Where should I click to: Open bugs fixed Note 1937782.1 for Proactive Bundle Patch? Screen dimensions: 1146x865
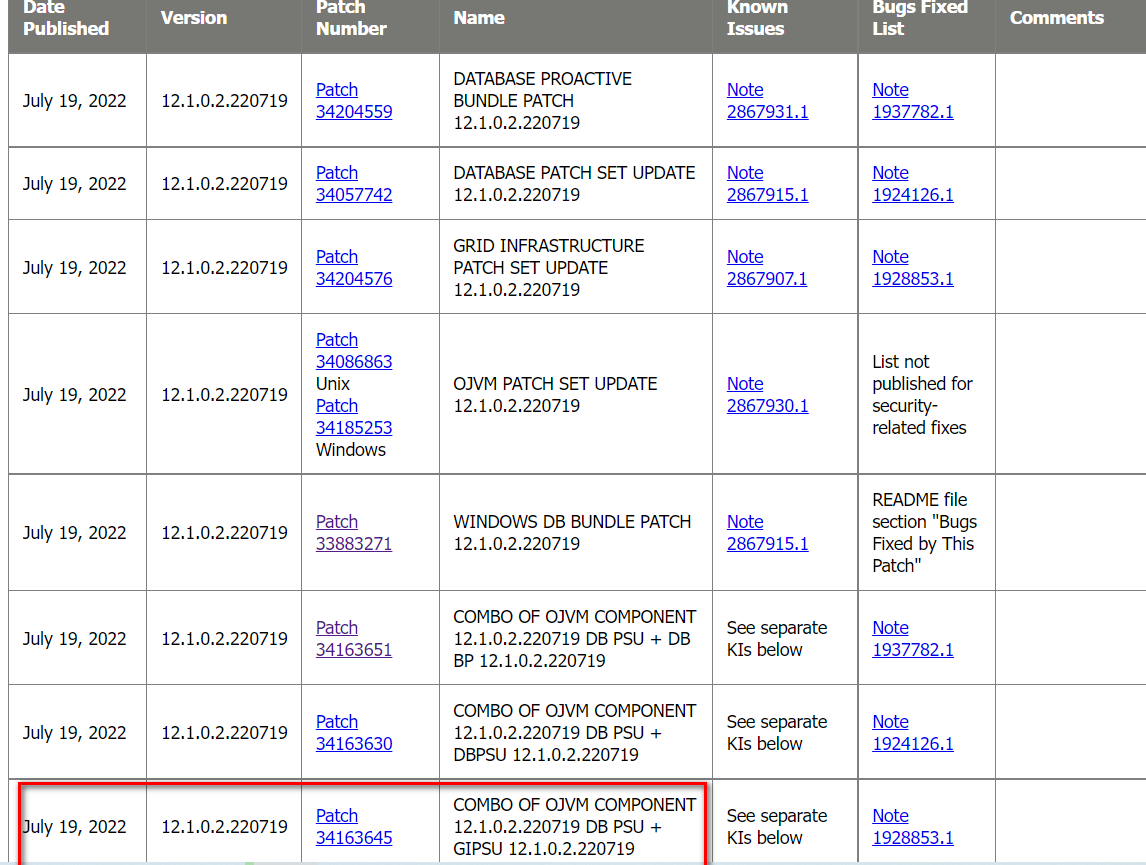coord(913,101)
